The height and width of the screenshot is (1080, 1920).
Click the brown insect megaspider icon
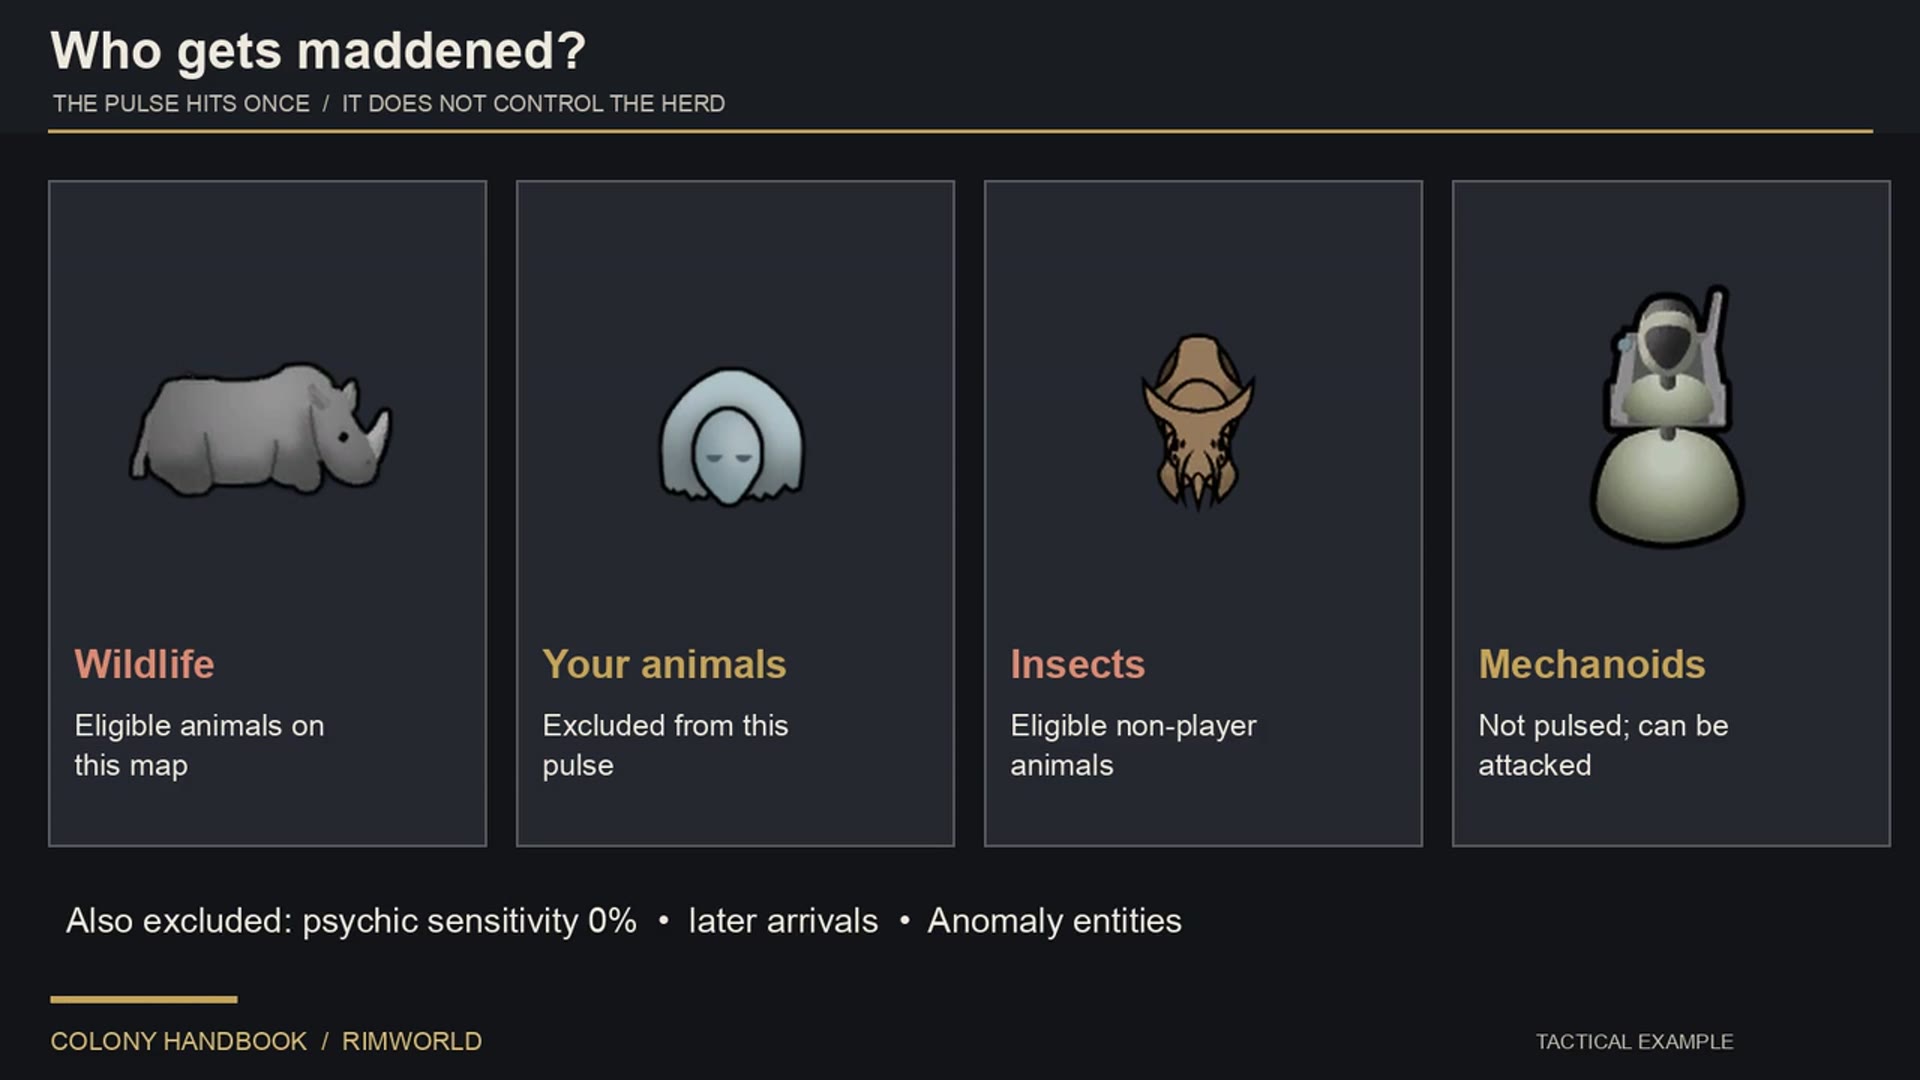1198,421
